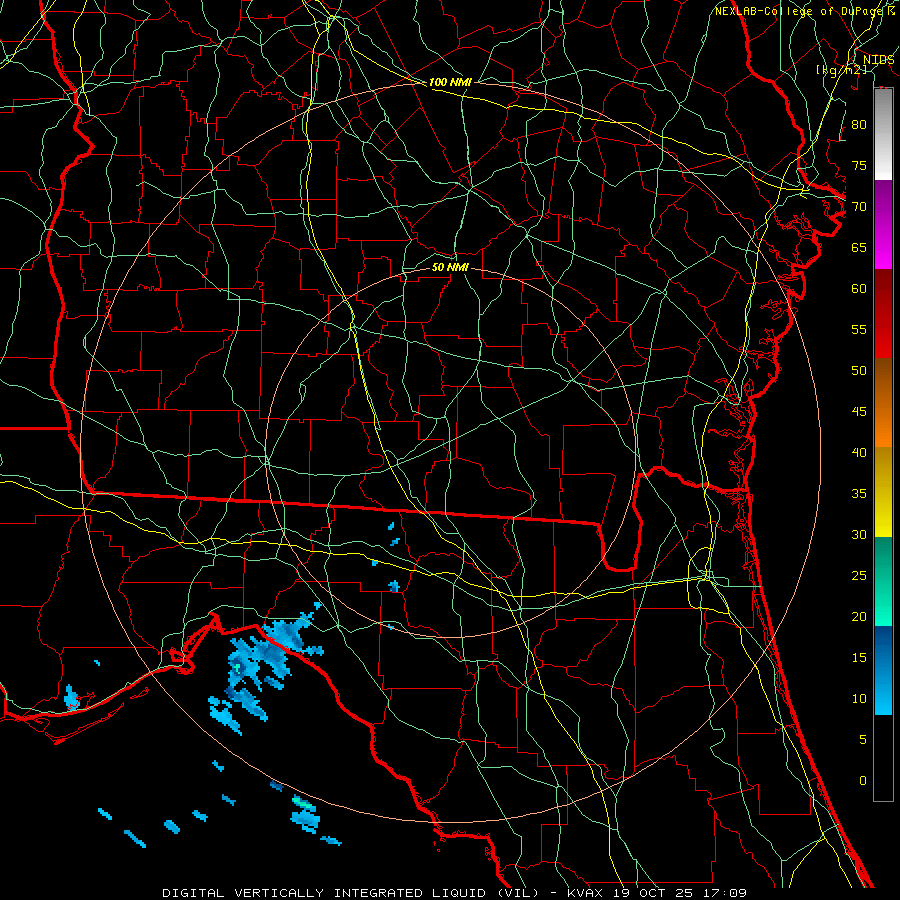This screenshot has height=900, width=900.
Task: Click the 65 value on the color scale
Action: (859, 247)
